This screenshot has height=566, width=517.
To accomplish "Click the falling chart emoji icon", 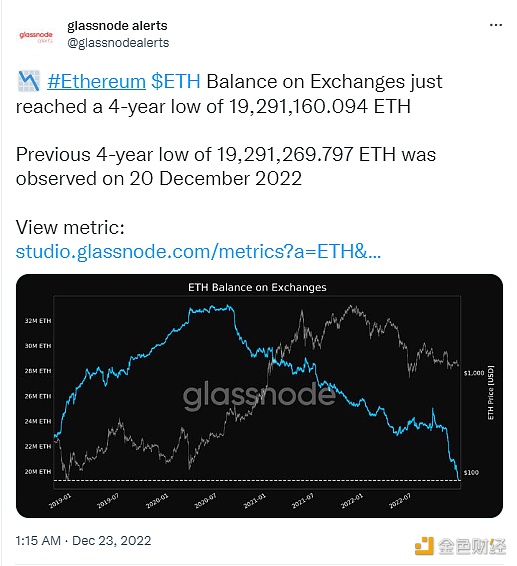I will (29, 81).
